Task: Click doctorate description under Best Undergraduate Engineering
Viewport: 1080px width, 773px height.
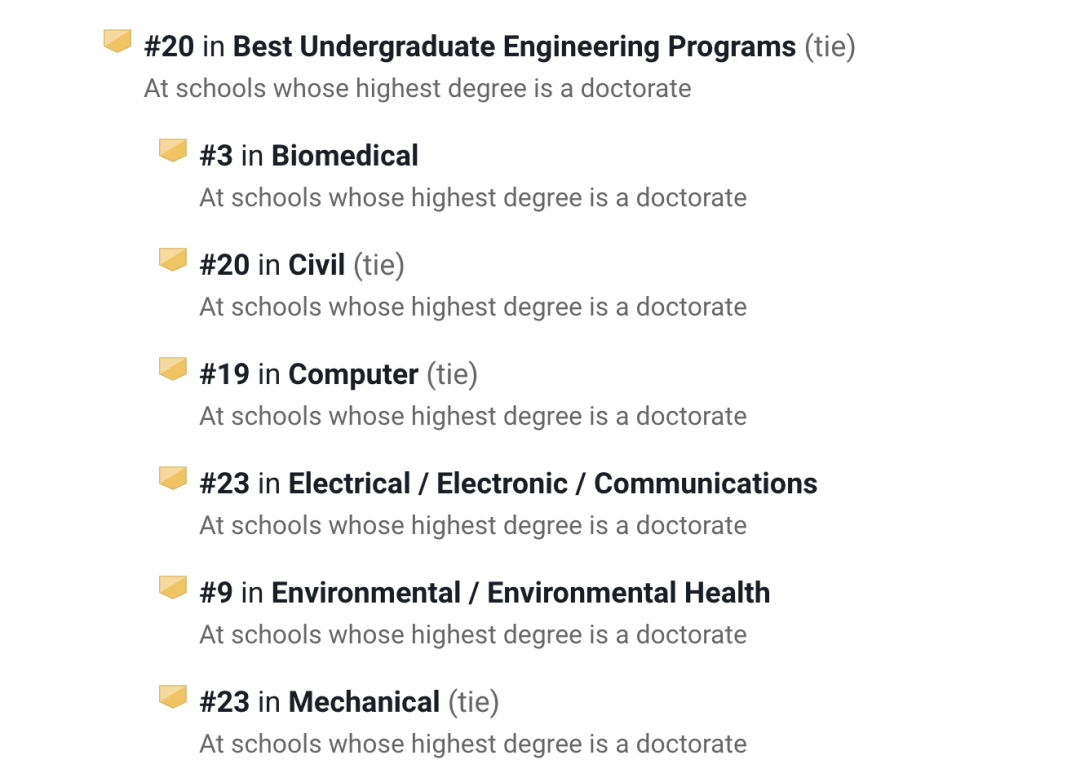Action: pyautogui.click(x=417, y=88)
